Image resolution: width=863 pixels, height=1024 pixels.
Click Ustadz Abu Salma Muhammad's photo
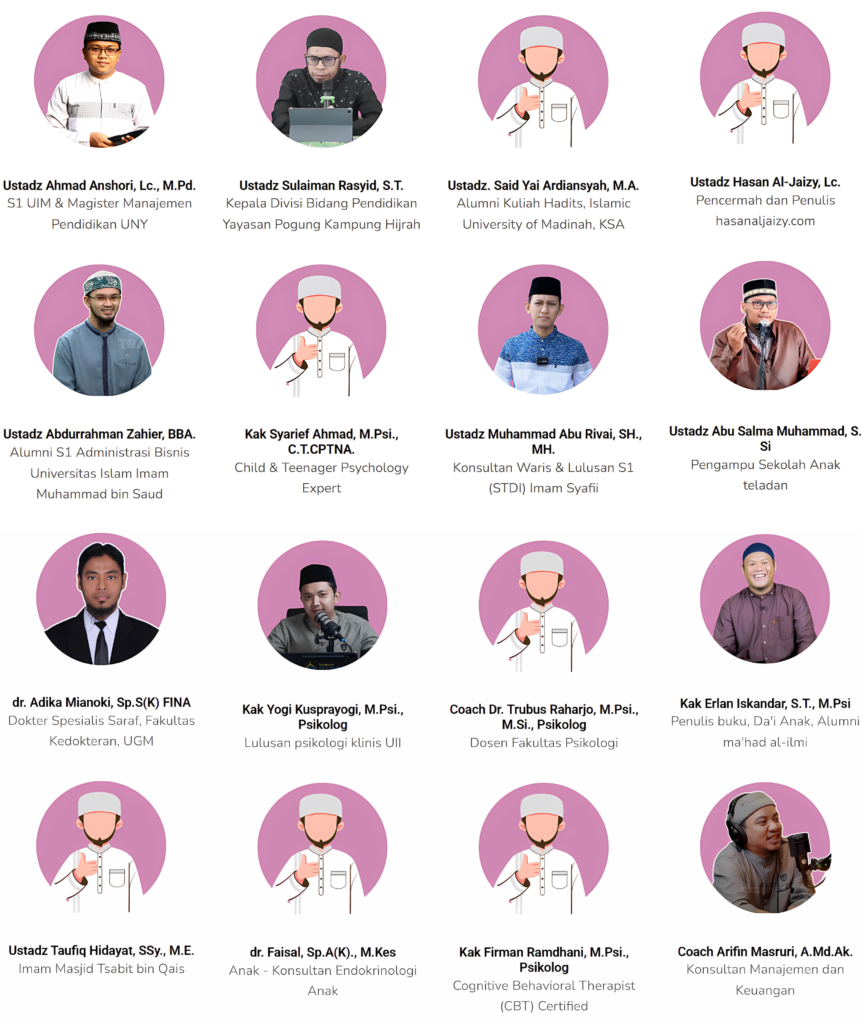pyautogui.click(x=765, y=326)
